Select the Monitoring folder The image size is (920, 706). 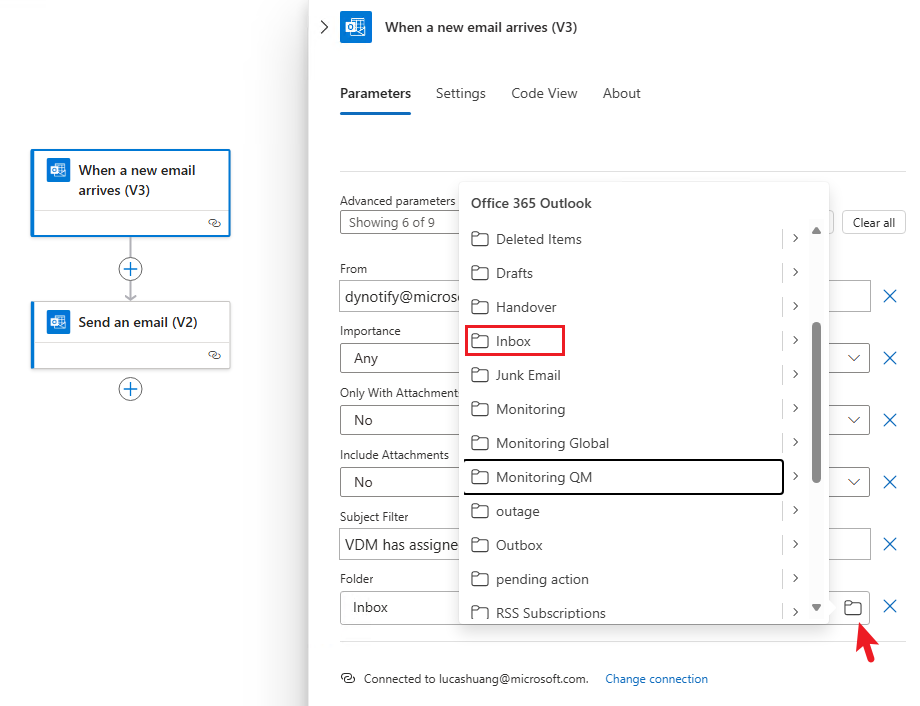pyautogui.click(x=623, y=409)
